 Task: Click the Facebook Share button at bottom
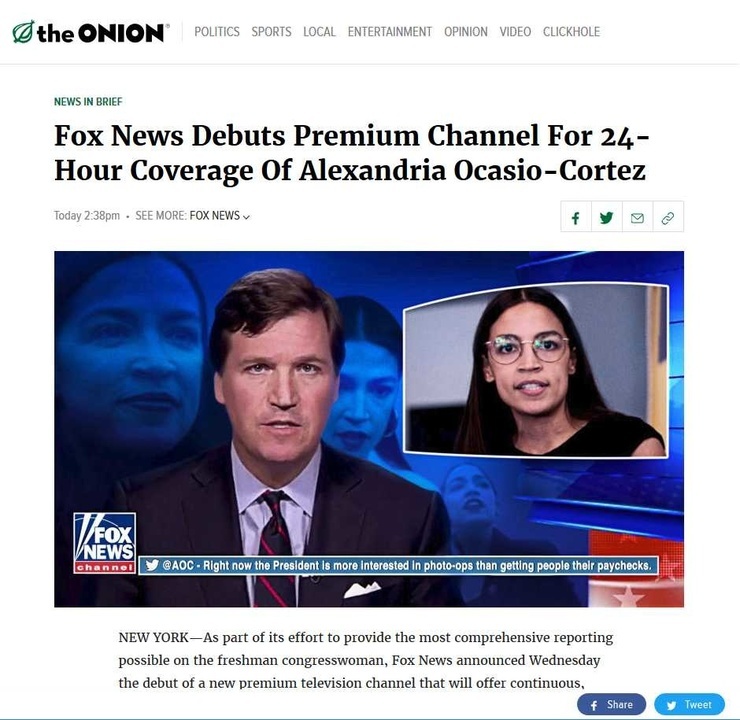point(611,704)
